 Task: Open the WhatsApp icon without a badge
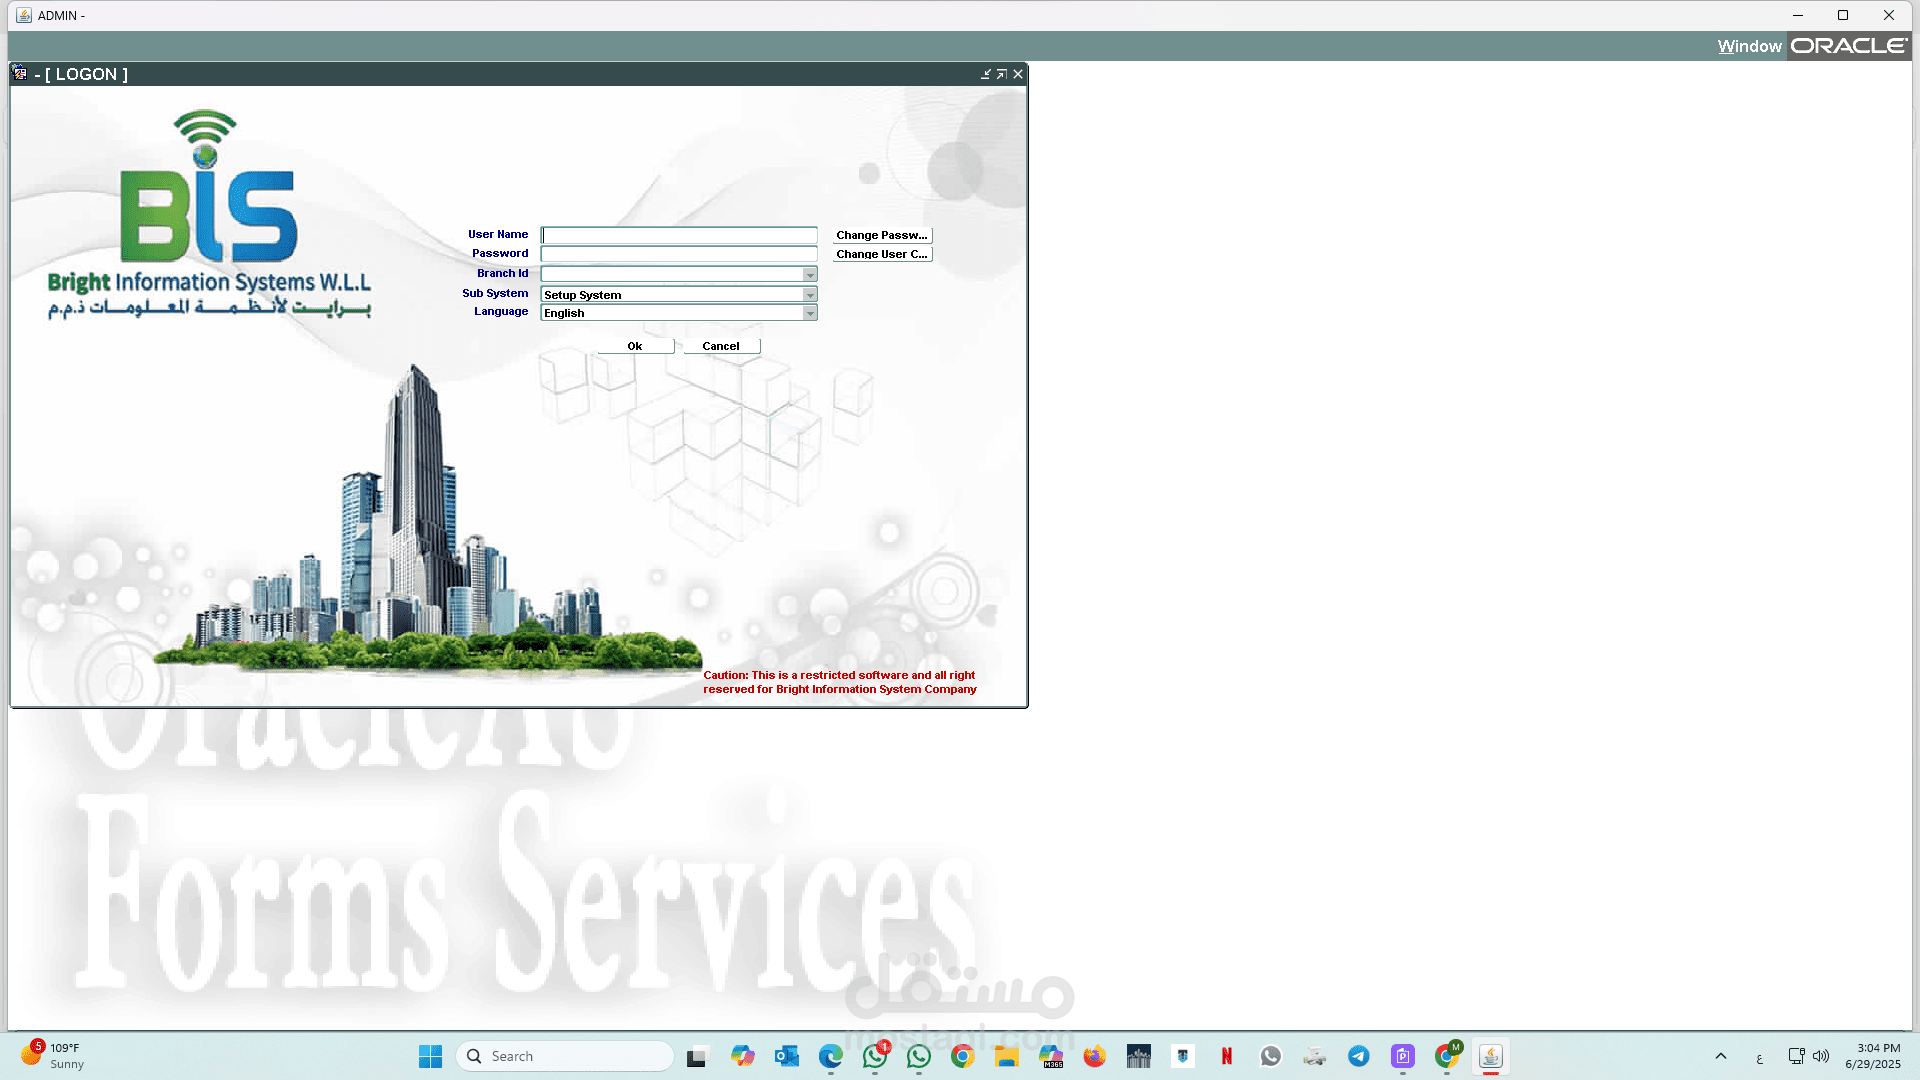point(919,1056)
